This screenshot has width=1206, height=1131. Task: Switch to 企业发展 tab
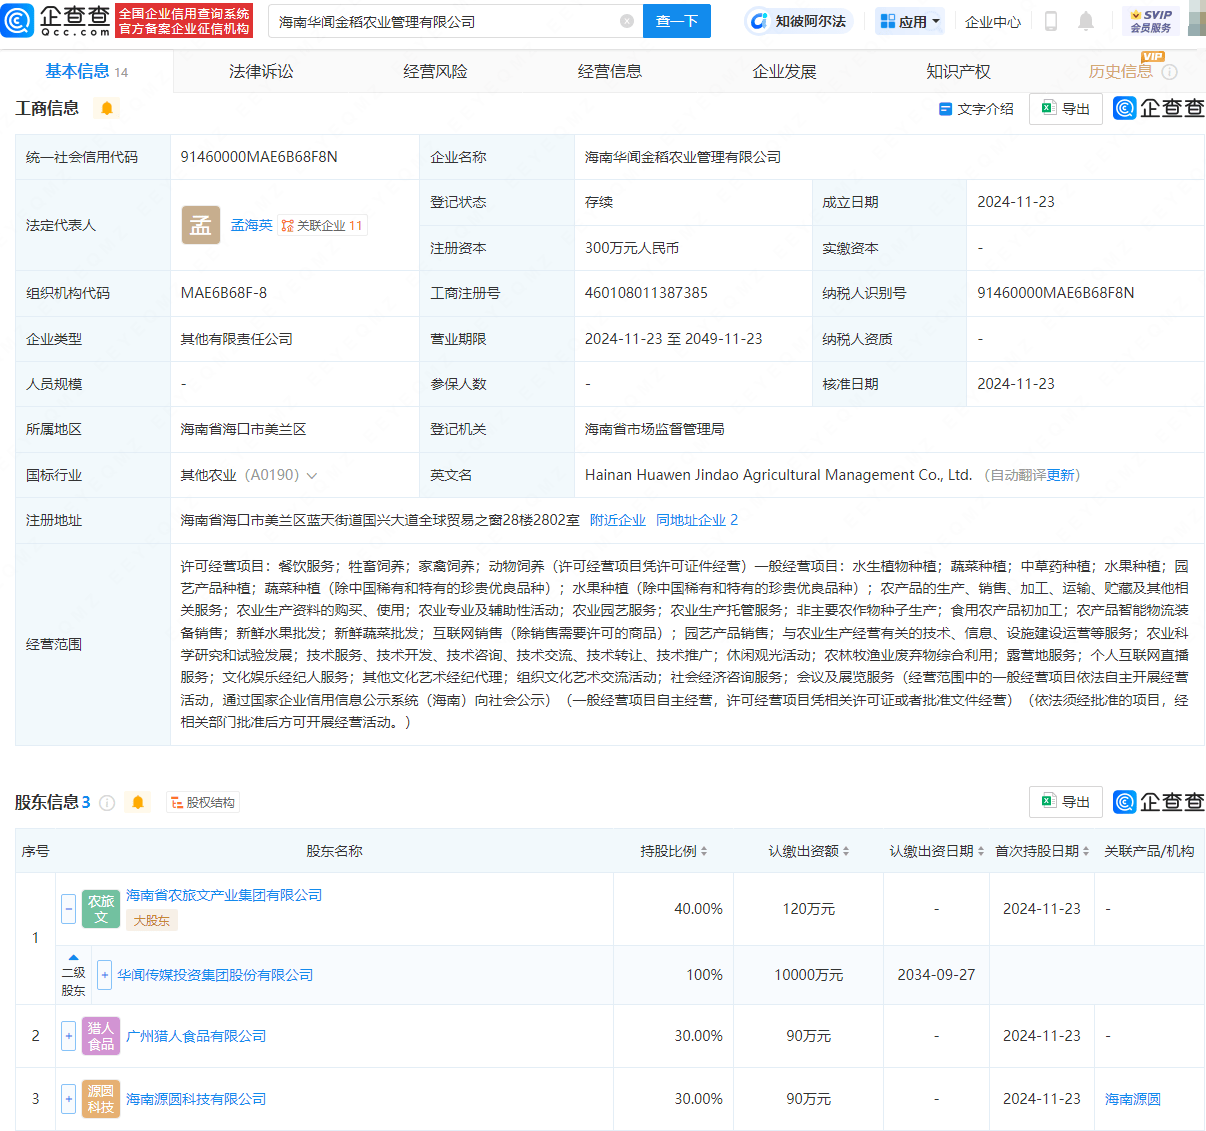click(x=784, y=72)
